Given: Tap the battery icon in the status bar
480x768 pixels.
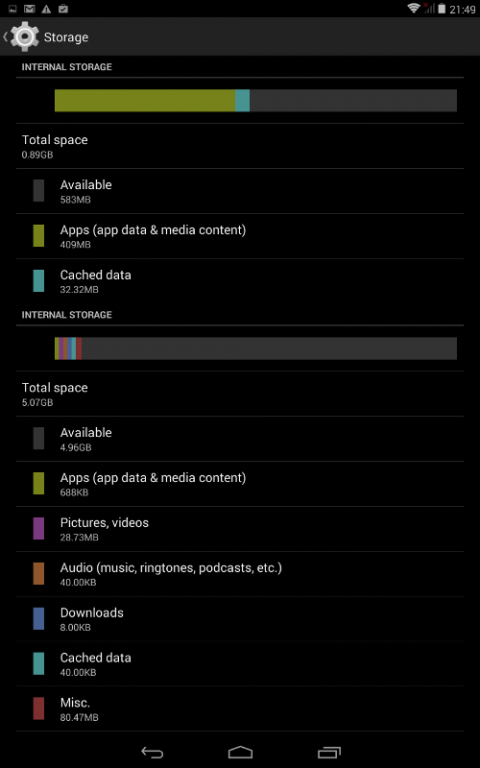Looking at the screenshot, I should click(x=442, y=9).
